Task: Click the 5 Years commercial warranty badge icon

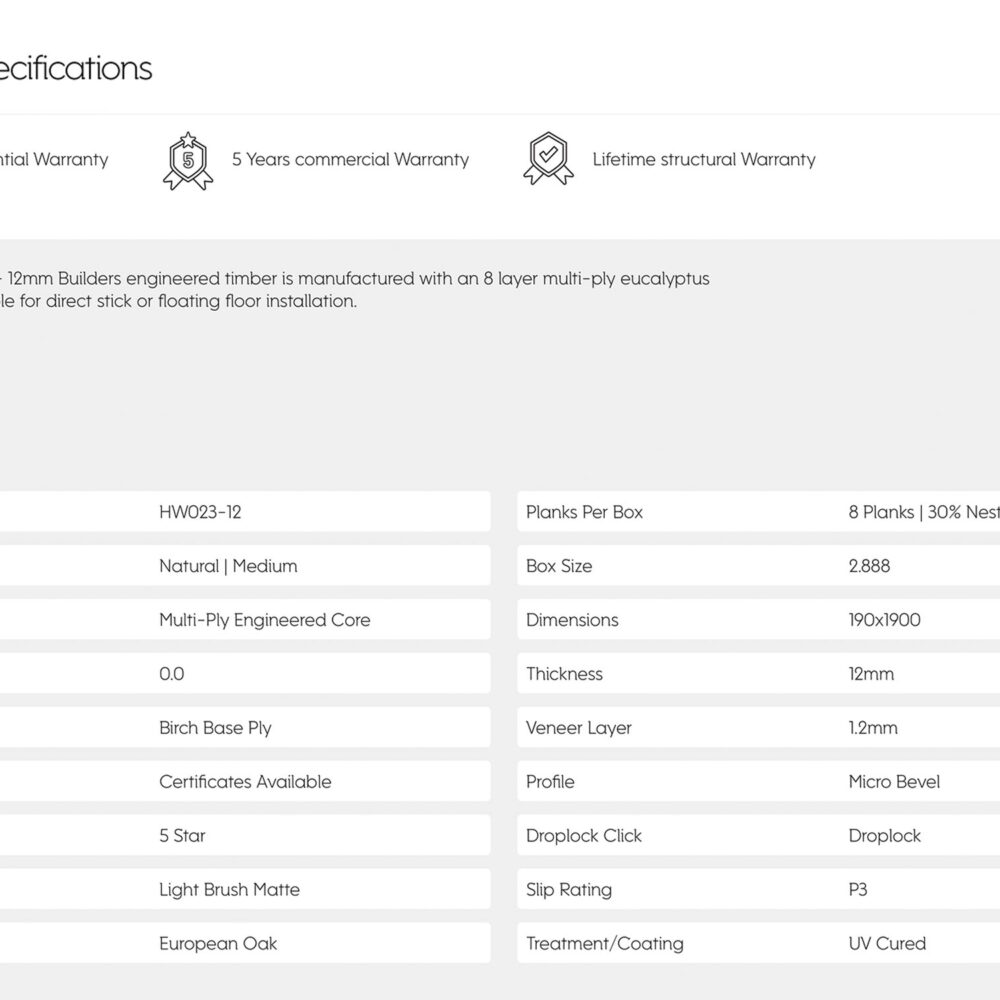Action: (x=188, y=161)
